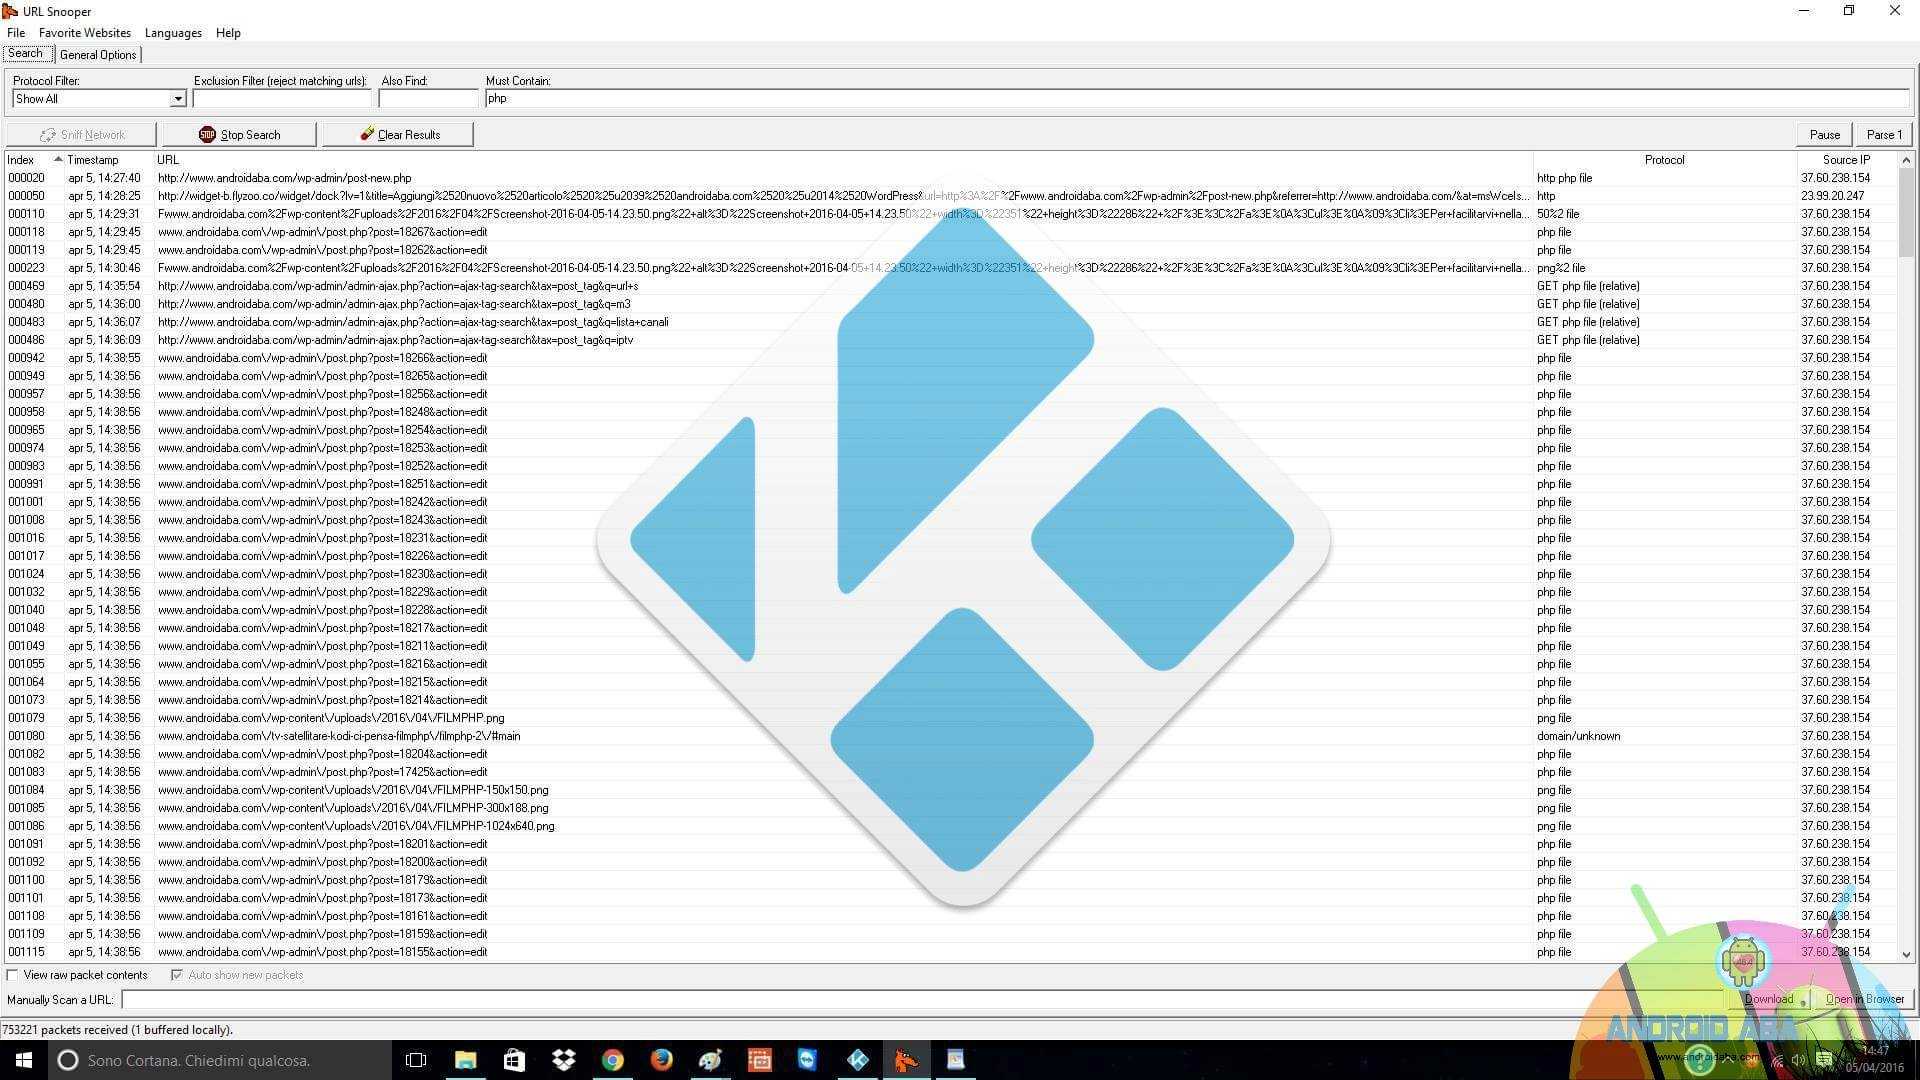Click the vertical scrollbar down arrow
The image size is (1920, 1080).
(x=1906, y=955)
